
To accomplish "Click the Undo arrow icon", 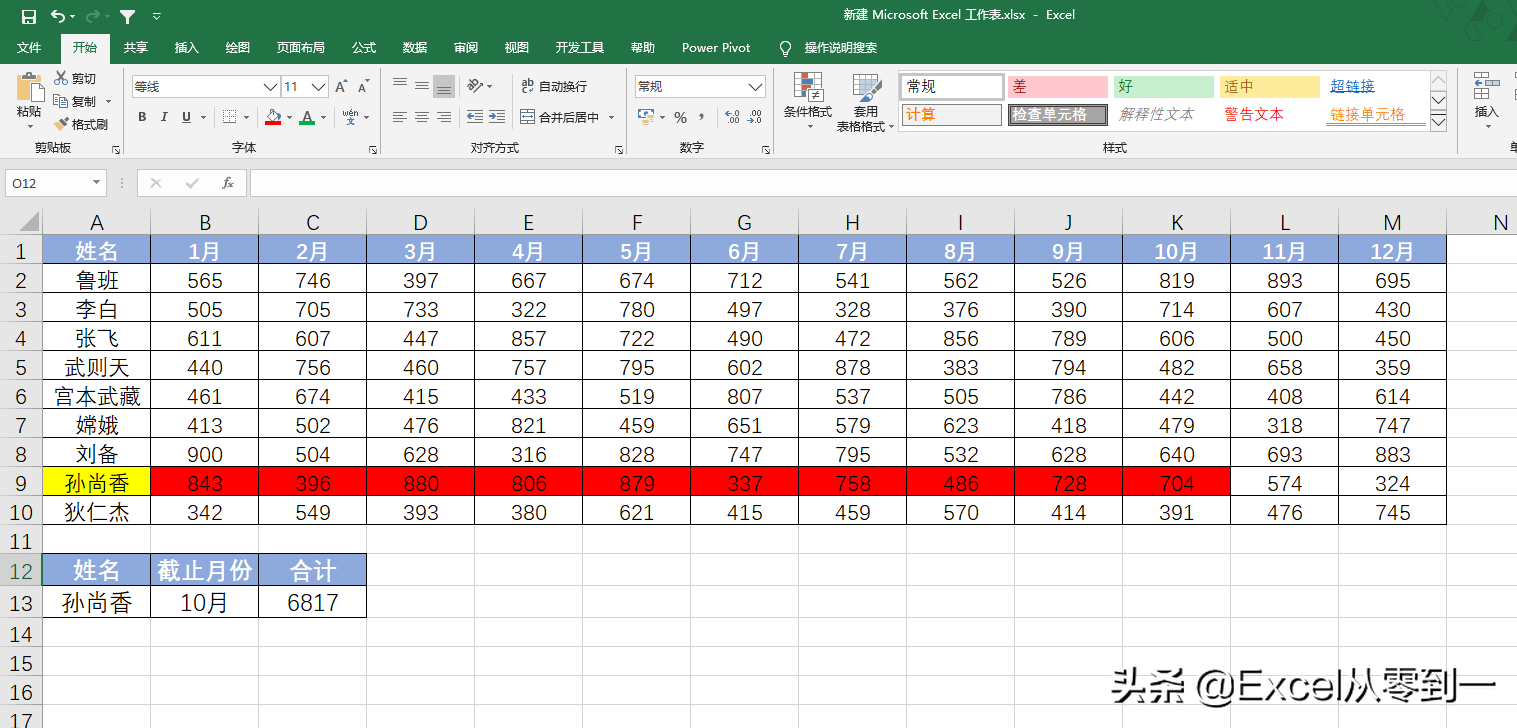I will pyautogui.click(x=58, y=16).
